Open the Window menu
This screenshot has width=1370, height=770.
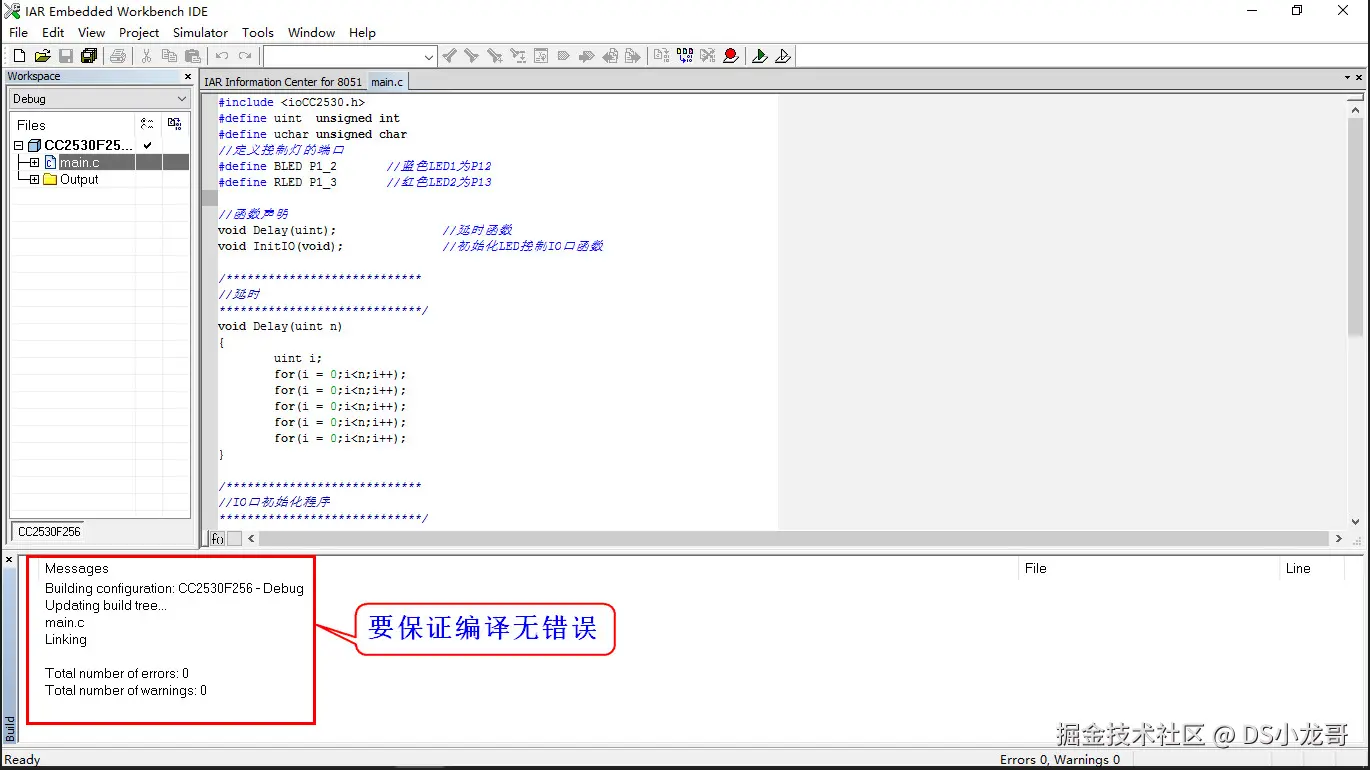click(311, 32)
